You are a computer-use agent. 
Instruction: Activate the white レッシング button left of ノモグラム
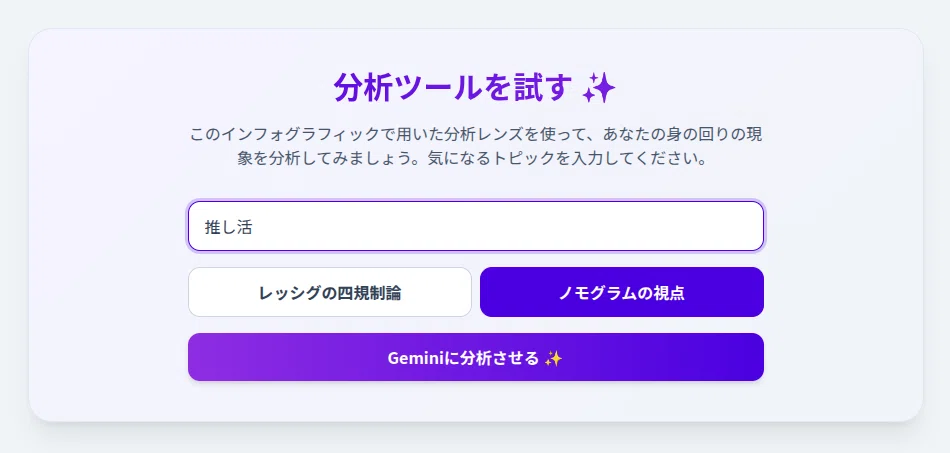coord(330,292)
